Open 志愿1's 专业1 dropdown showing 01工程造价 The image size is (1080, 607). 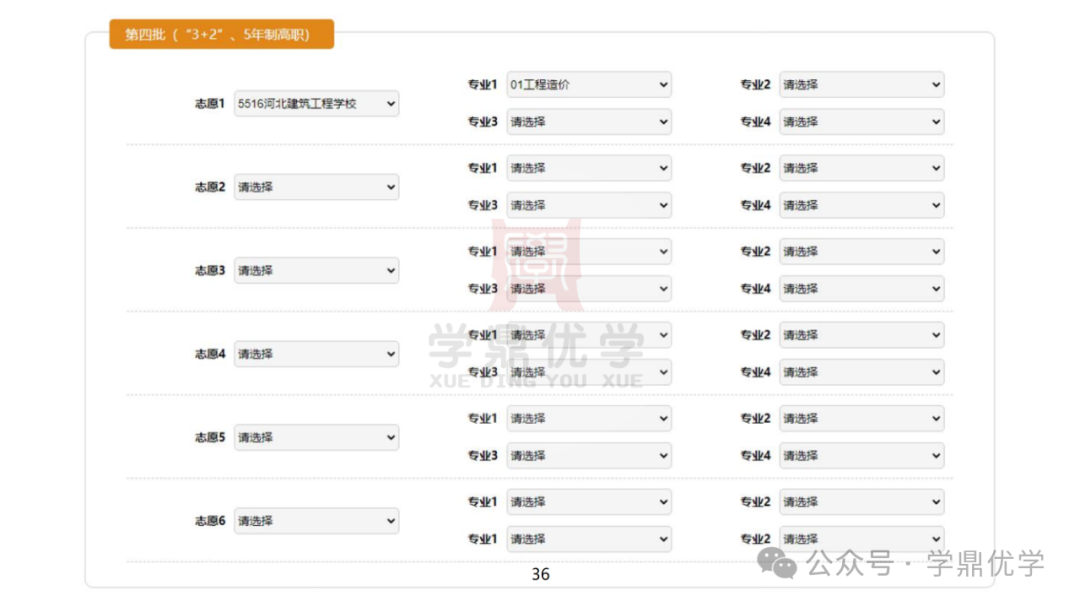tap(589, 85)
